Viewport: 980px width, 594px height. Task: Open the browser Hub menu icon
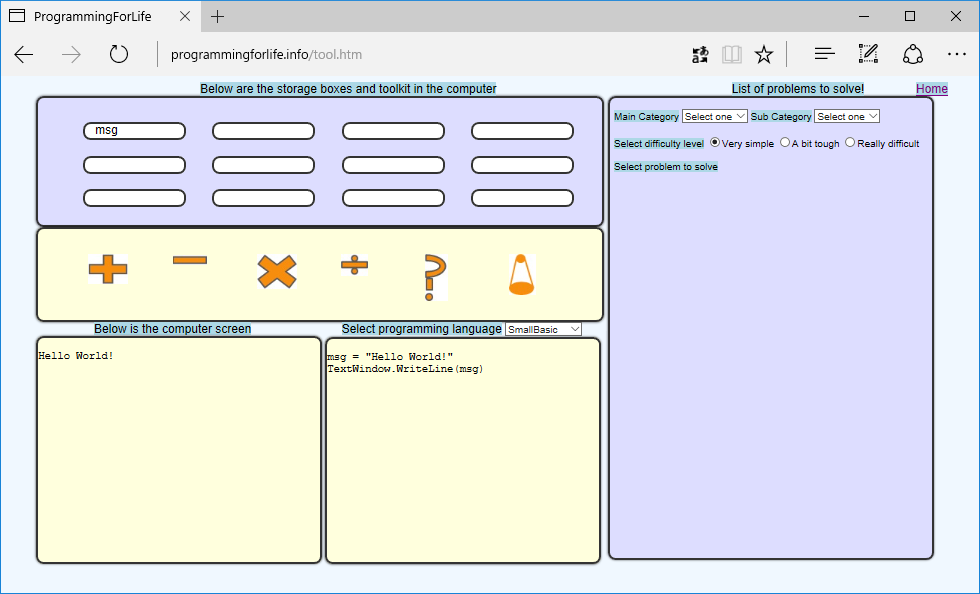click(824, 54)
